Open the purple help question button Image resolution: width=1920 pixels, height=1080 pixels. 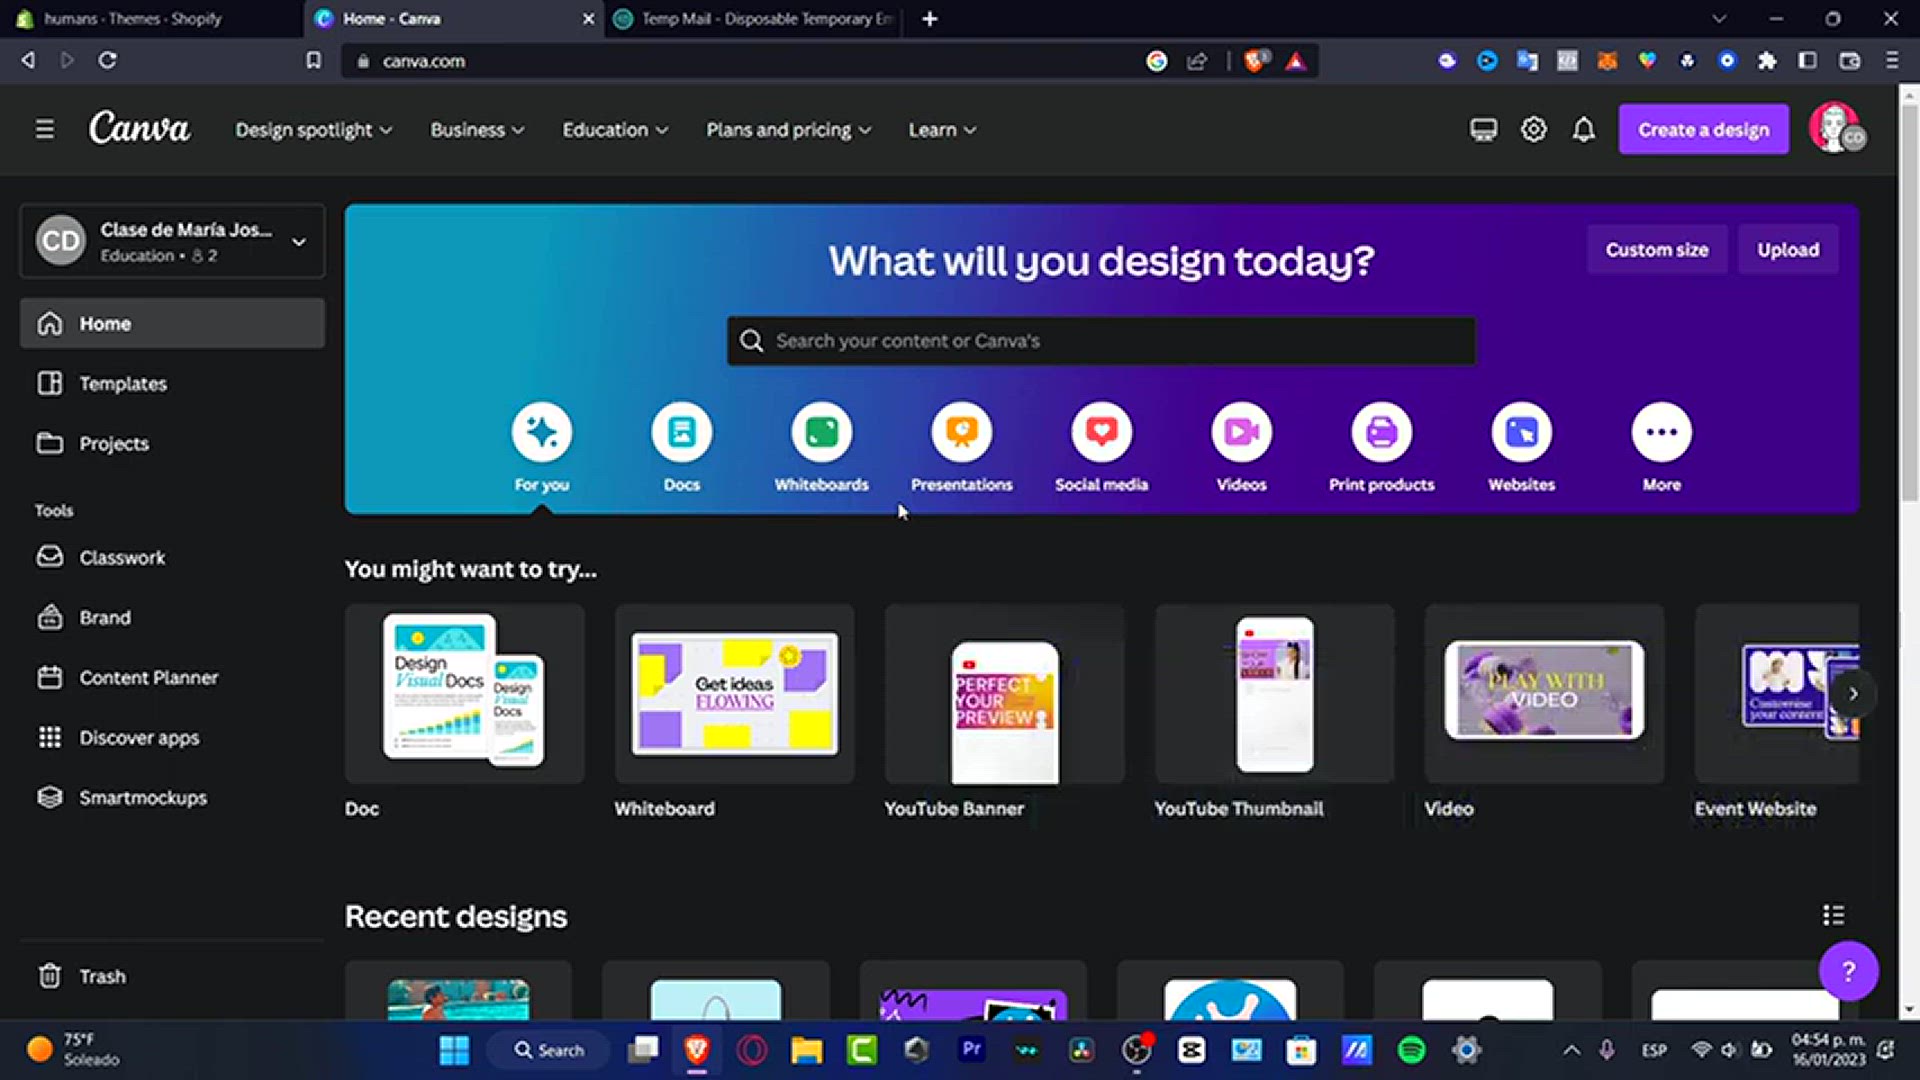[x=1848, y=971]
